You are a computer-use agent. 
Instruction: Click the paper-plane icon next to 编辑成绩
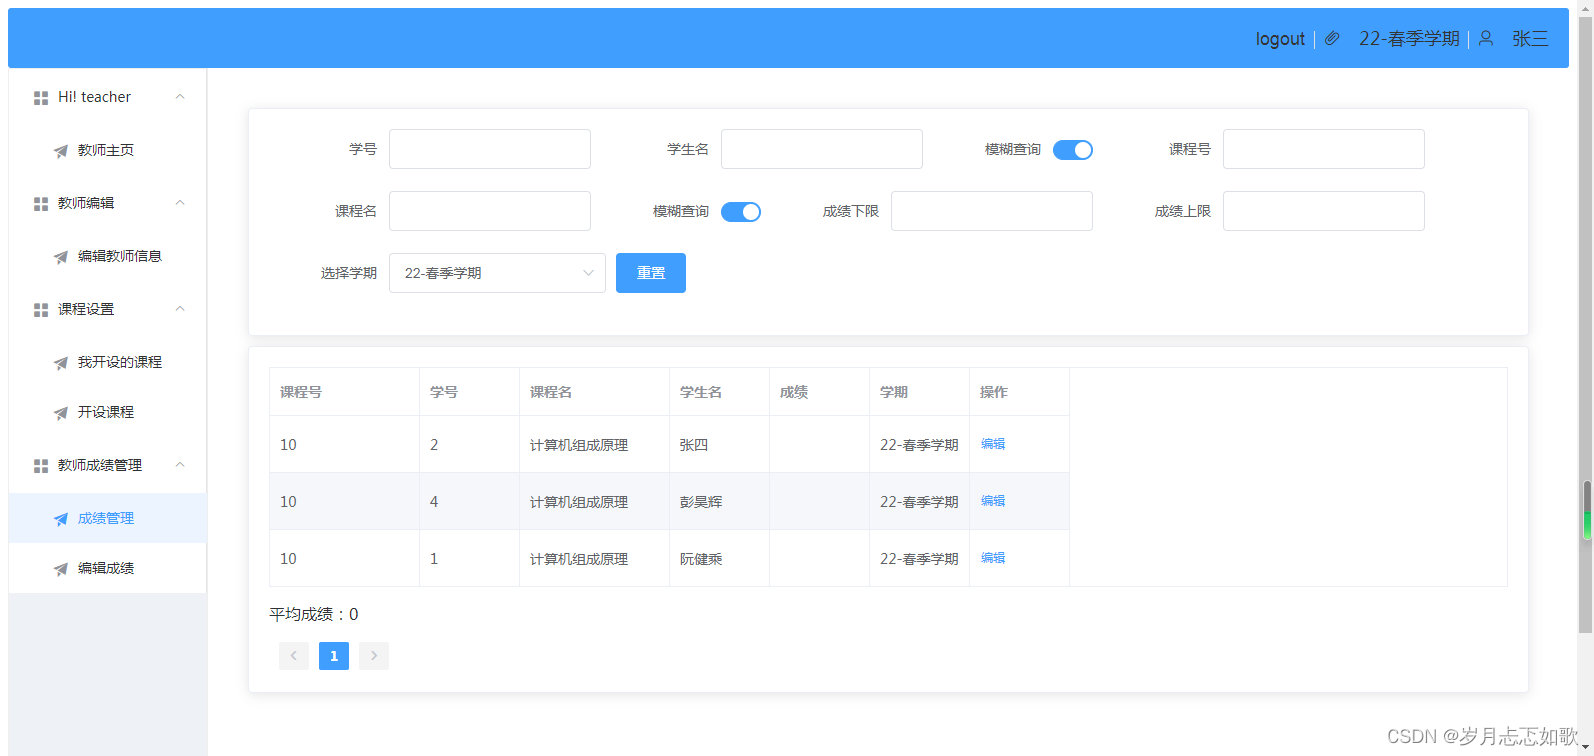coord(61,569)
